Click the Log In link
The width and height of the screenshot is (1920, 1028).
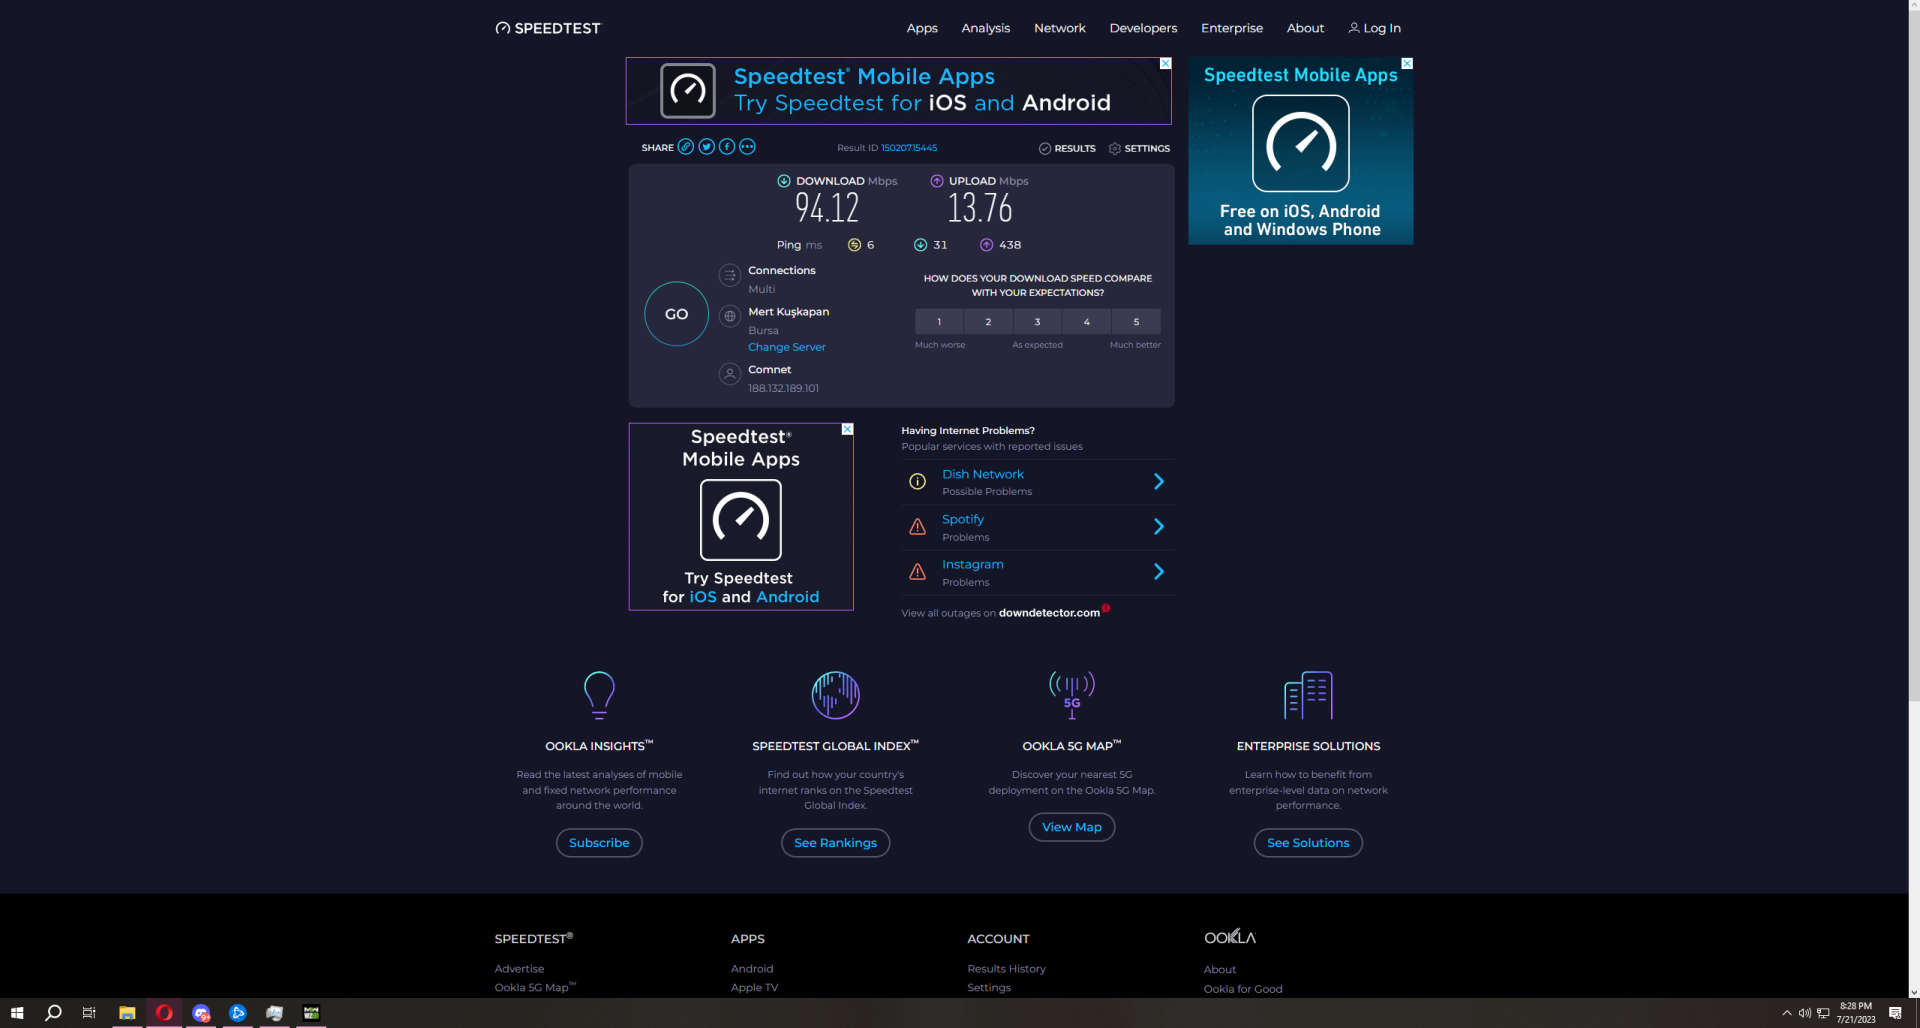(1382, 28)
